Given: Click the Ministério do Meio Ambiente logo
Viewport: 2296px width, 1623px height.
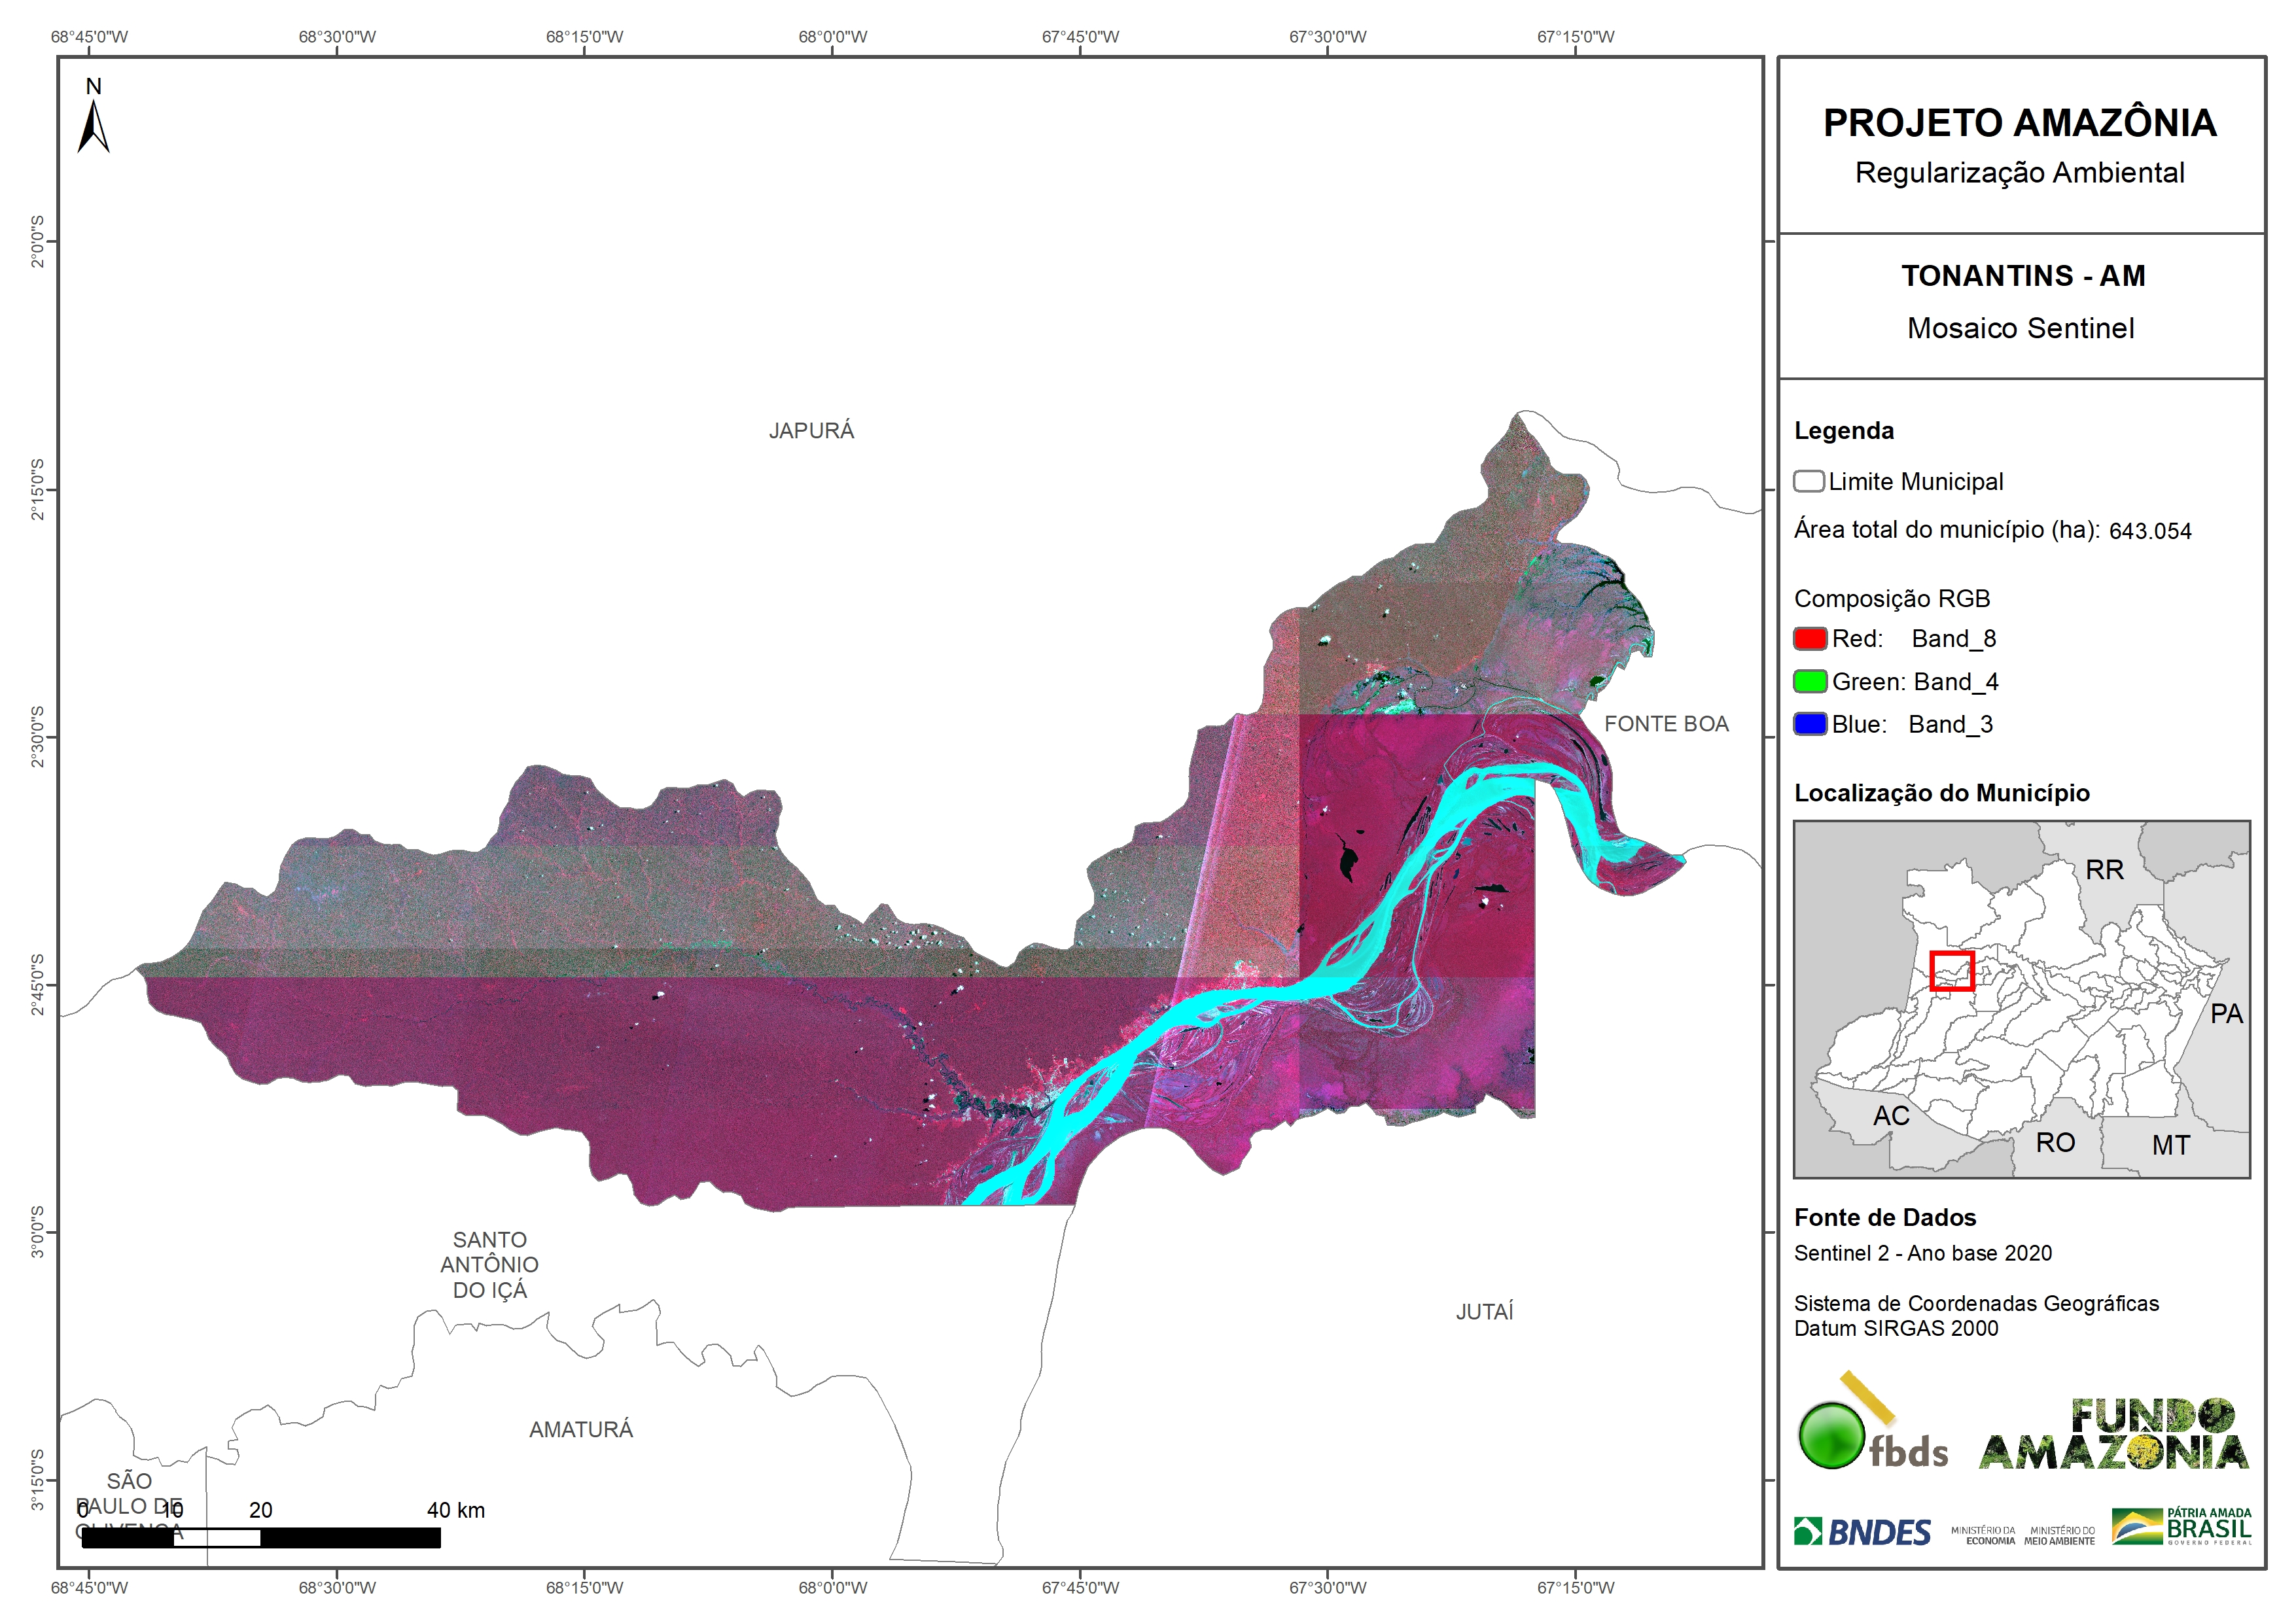Looking at the screenshot, I should 2059,1535.
